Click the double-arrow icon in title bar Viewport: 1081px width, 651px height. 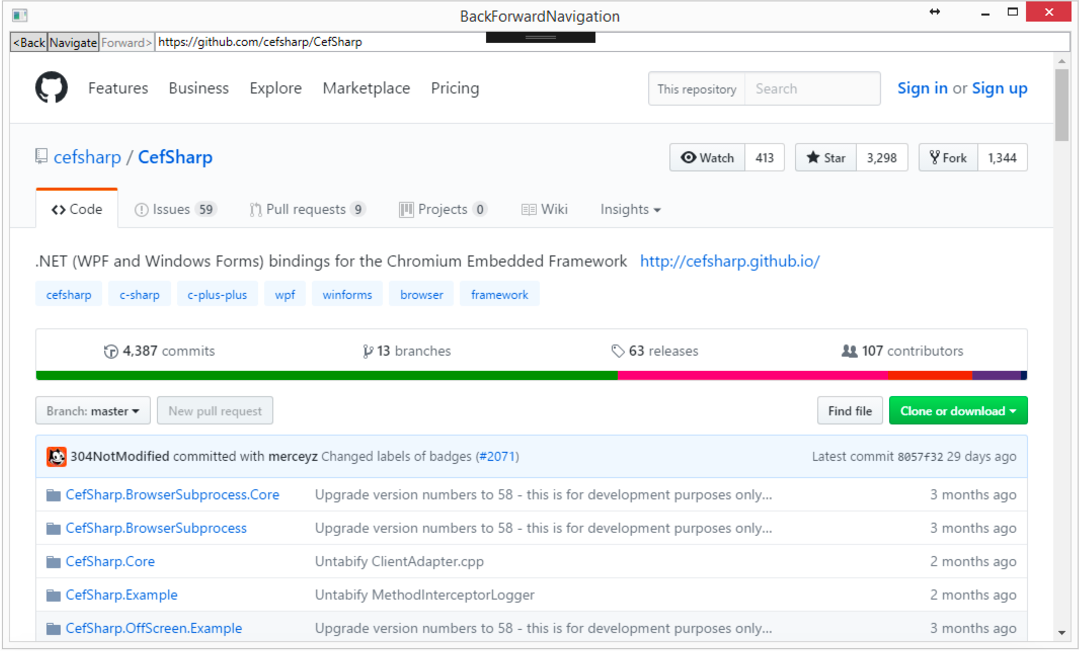point(935,12)
